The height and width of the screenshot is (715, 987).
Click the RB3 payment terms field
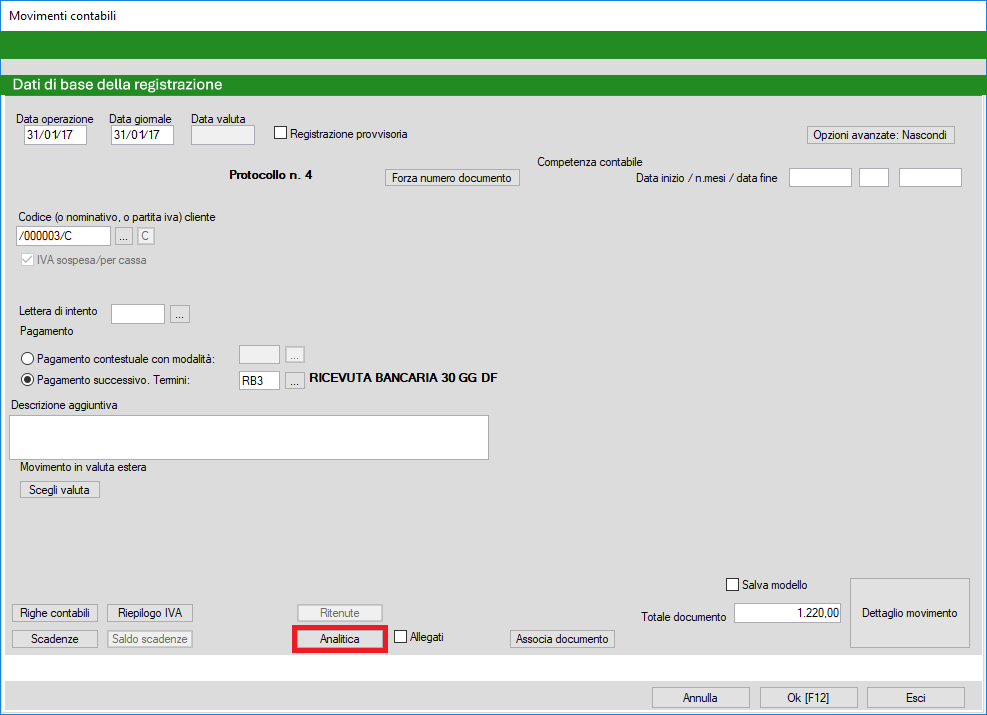[259, 381]
